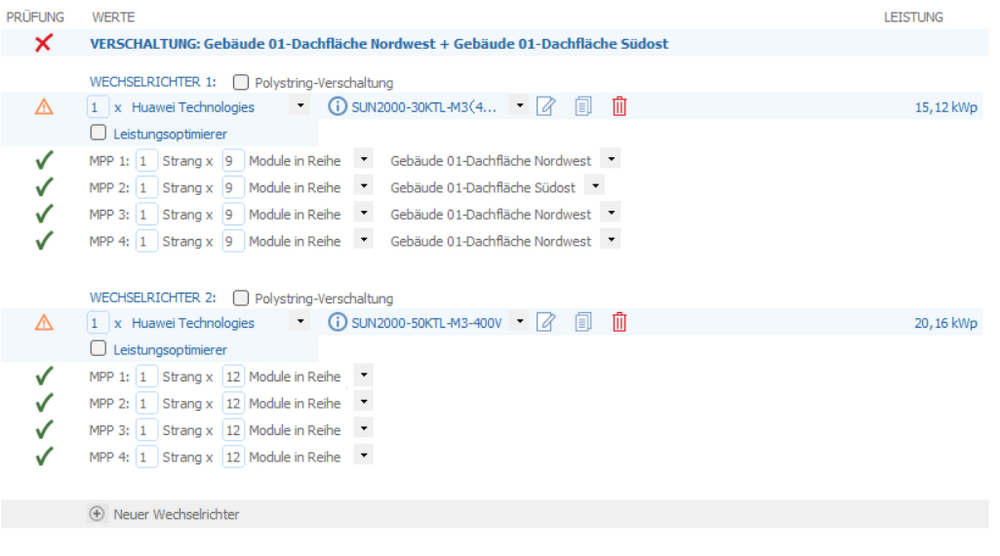This screenshot has width=1000, height=556.
Task: Delete Wechselrichter 1 using the red trash icon
Action: [619, 107]
